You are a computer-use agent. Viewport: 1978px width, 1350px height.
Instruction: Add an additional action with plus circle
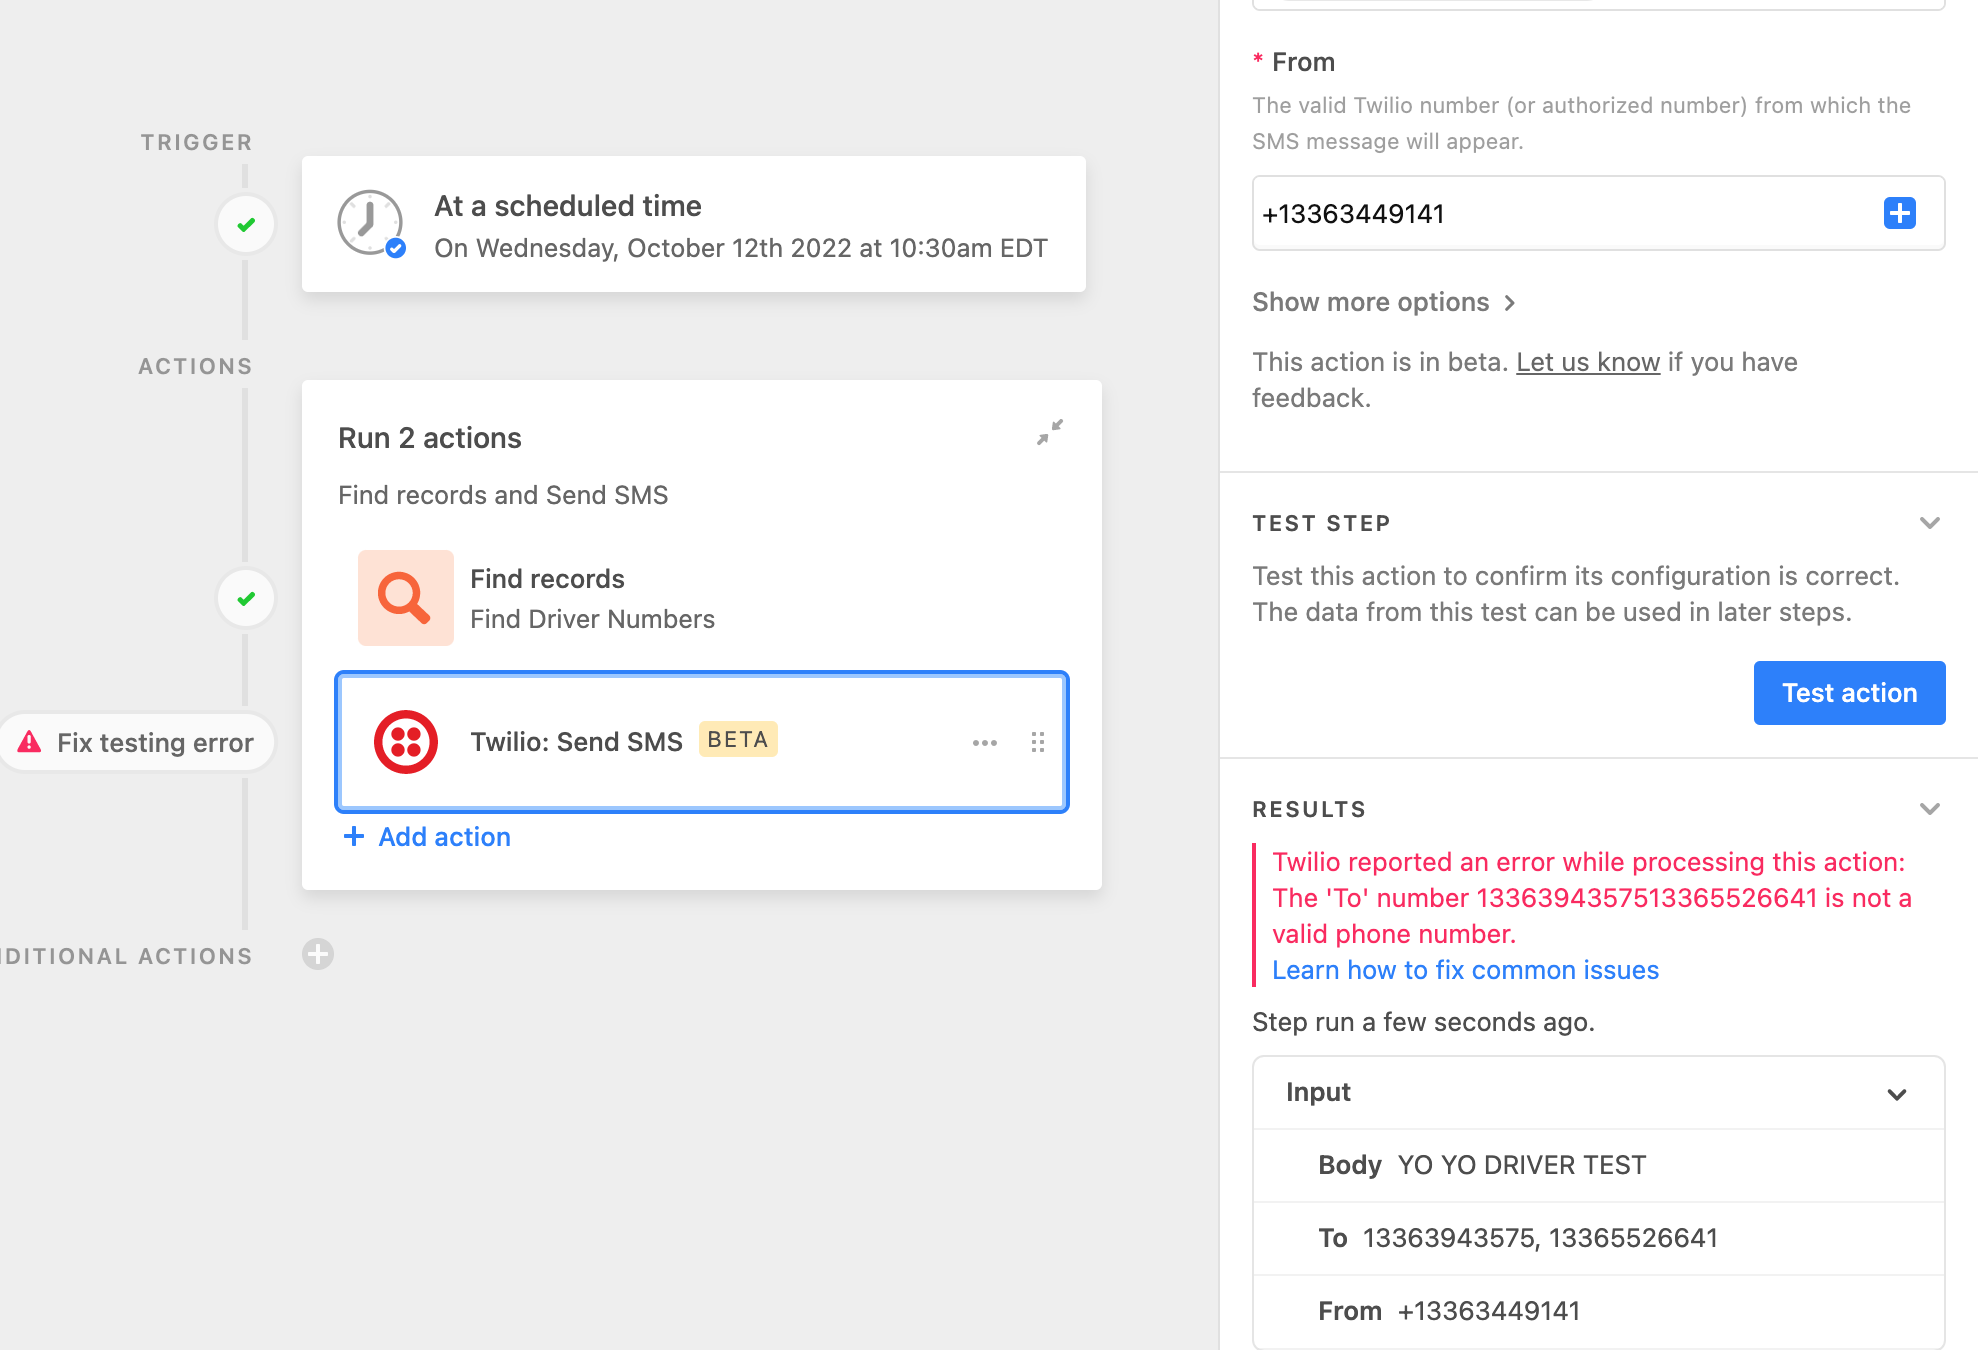(318, 954)
